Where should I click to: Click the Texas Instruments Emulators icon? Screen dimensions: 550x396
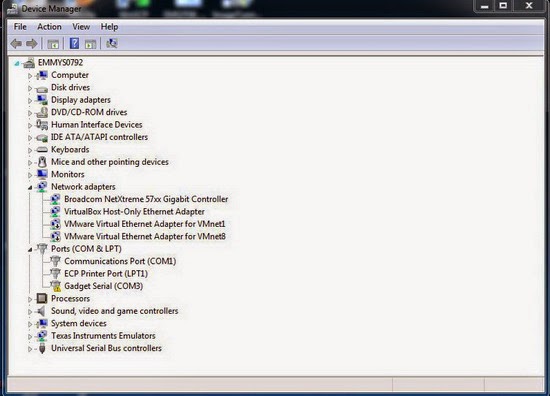click(x=42, y=336)
